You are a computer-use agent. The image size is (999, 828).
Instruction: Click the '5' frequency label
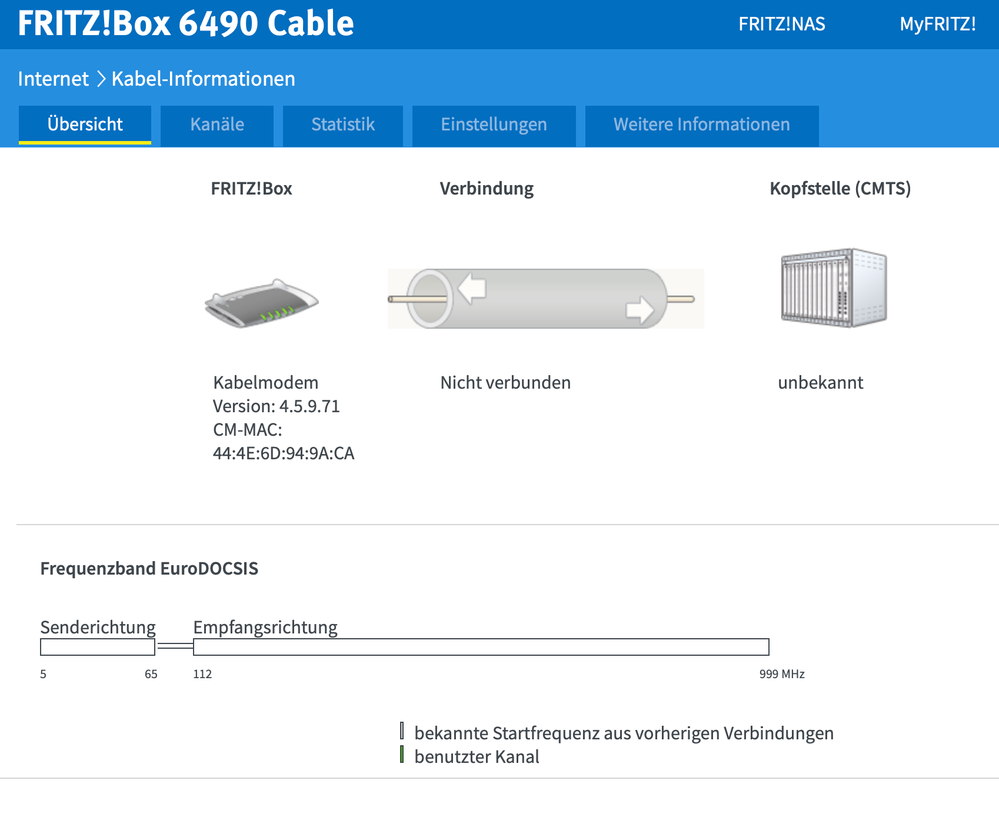(x=43, y=674)
